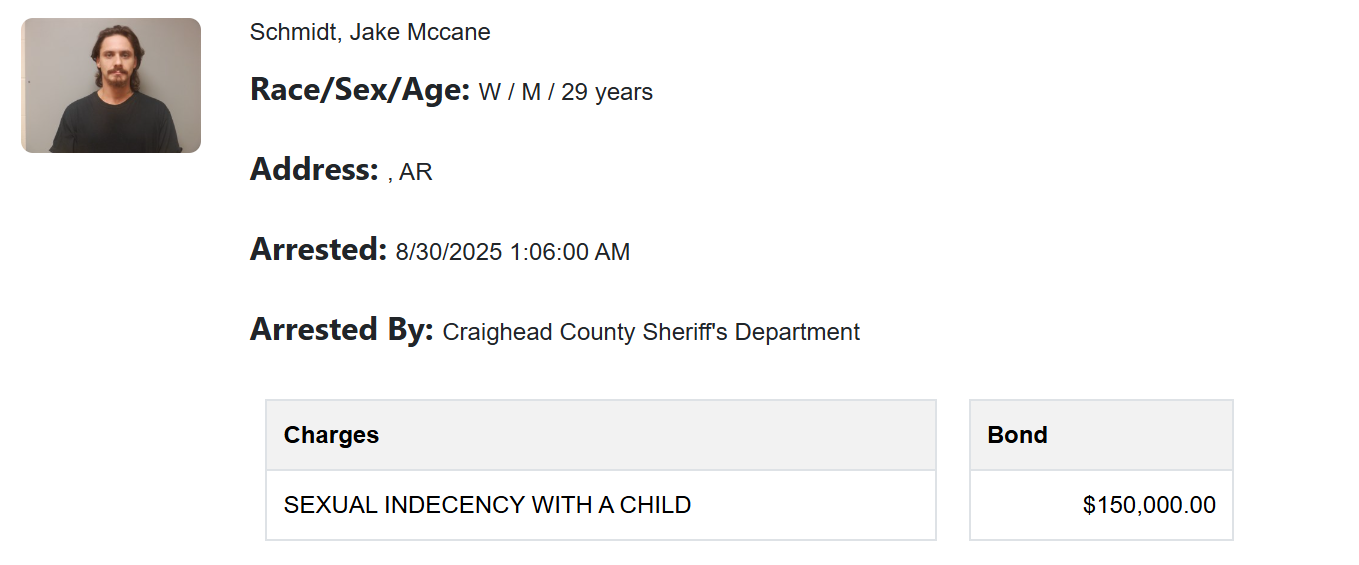Select the Address label

tap(314, 170)
